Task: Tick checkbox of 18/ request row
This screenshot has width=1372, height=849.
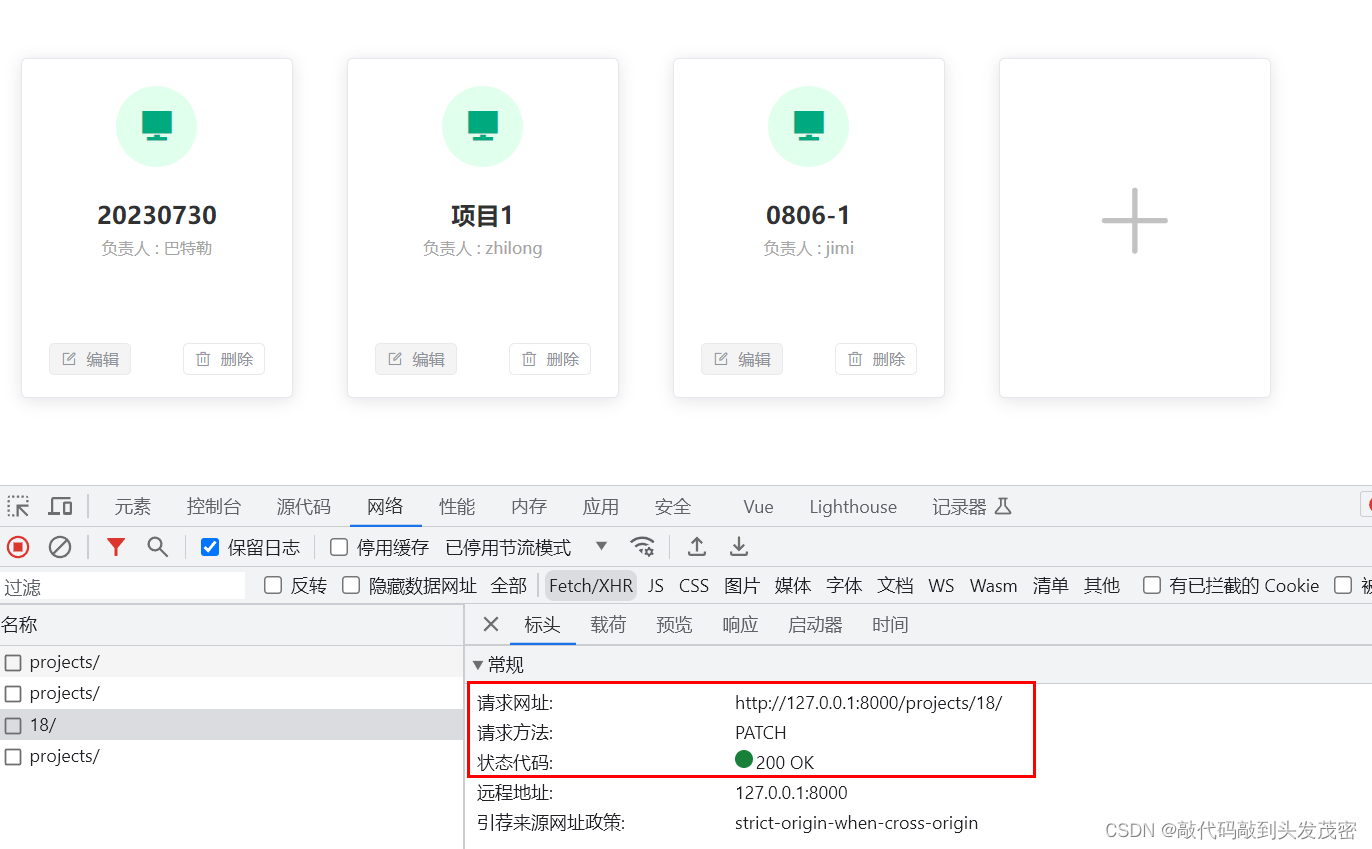Action: (x=13, y=725)
